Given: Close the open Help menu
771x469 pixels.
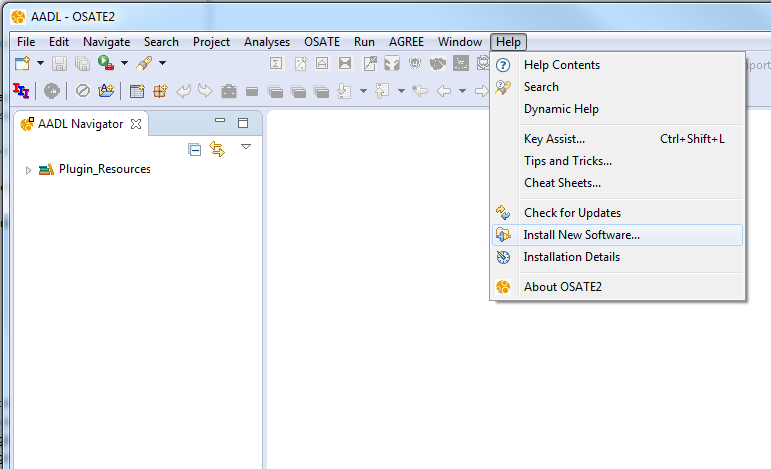Looking at the screenshot, I should coord(508,42).
